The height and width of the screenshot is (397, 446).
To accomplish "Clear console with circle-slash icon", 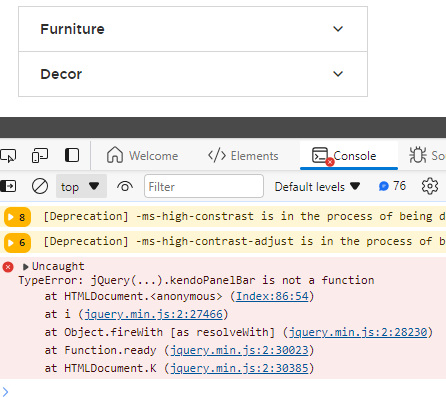I will tap(40, 186).
